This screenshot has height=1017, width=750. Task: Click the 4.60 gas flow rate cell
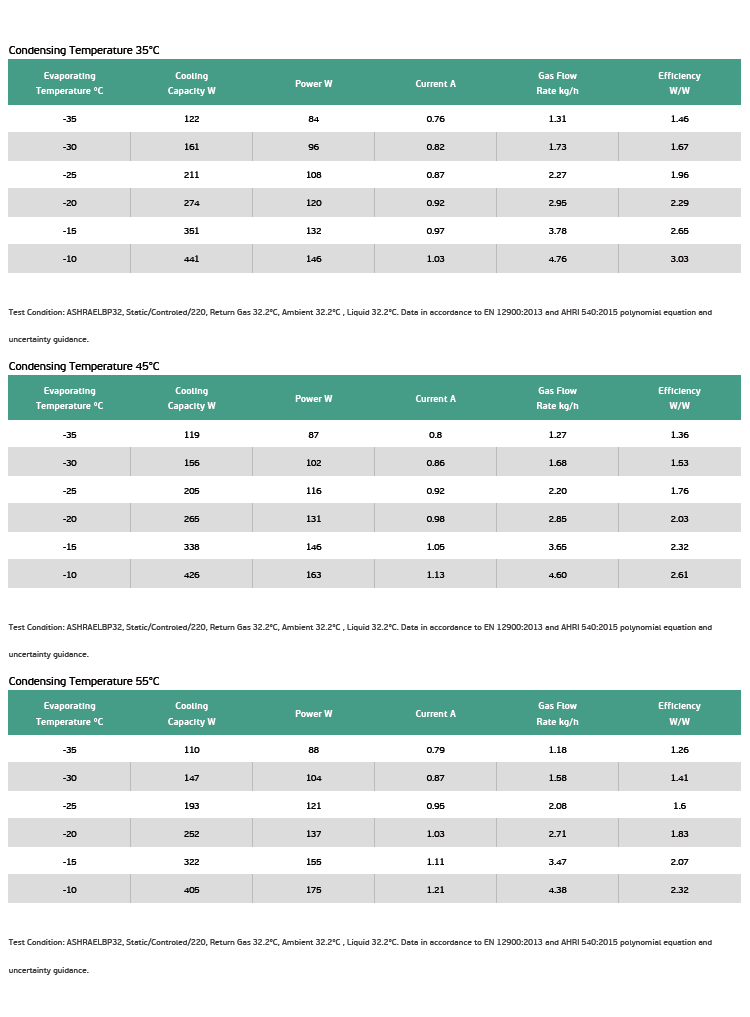click(557, 575)
